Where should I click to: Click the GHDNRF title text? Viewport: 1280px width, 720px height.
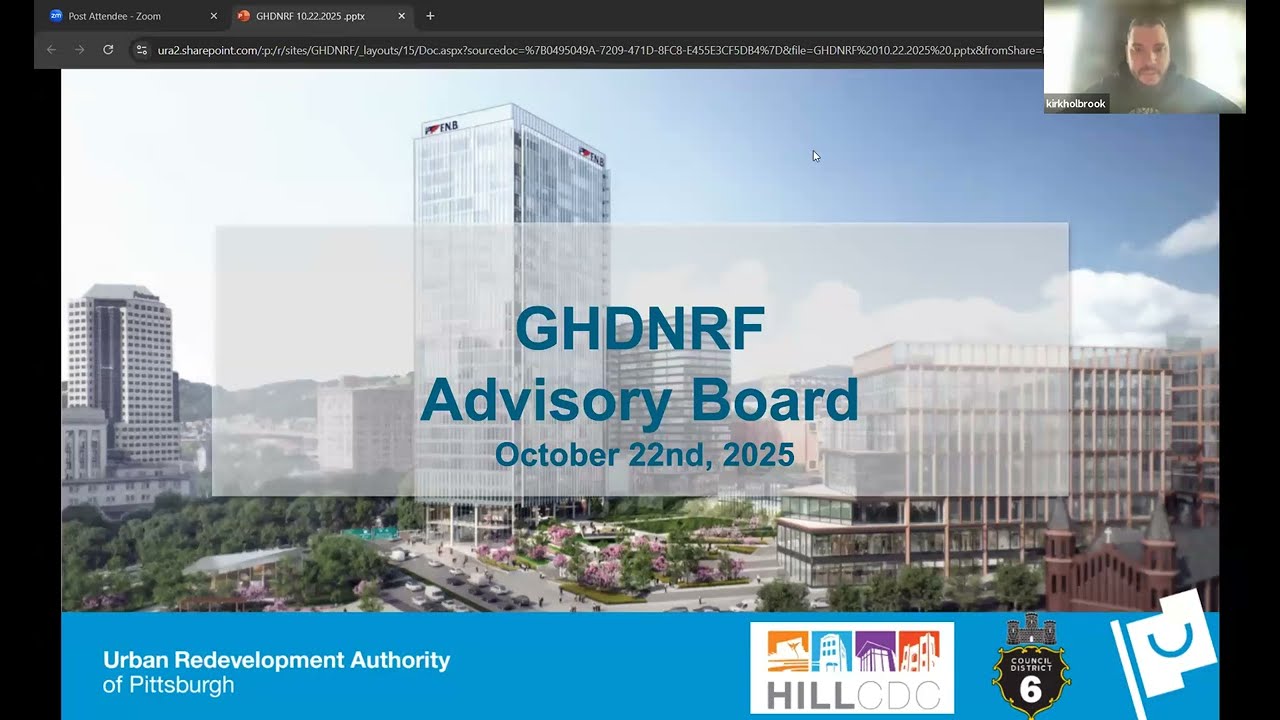[640, 328]
